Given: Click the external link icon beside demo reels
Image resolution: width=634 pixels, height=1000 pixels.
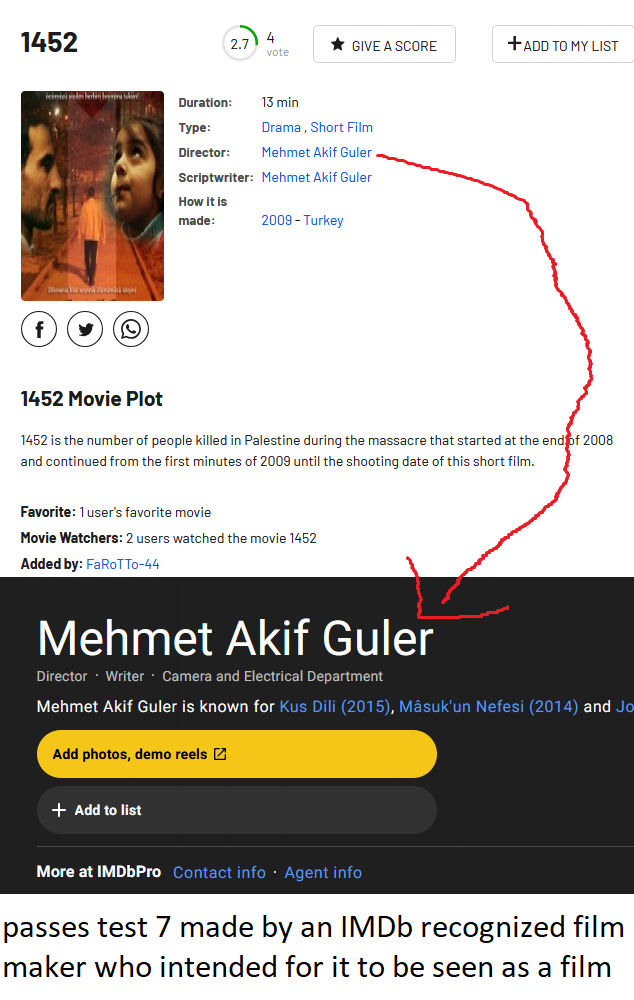Looking at the screenshot, I should click(220, 754).
